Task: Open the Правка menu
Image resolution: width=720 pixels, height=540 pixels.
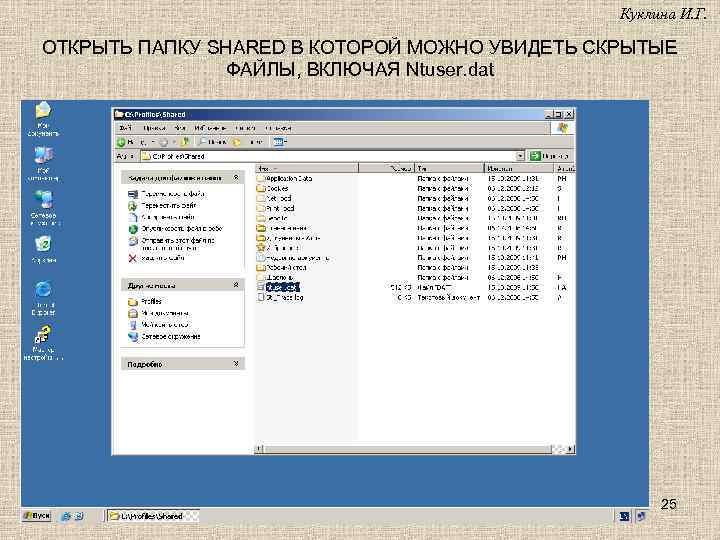Action: (153, 128)
